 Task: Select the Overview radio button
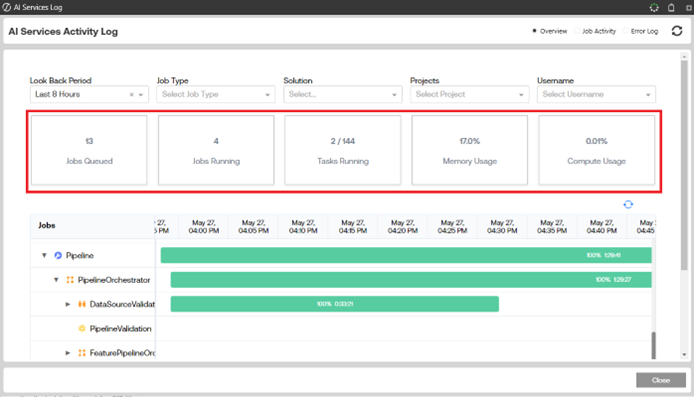[534, 31]
